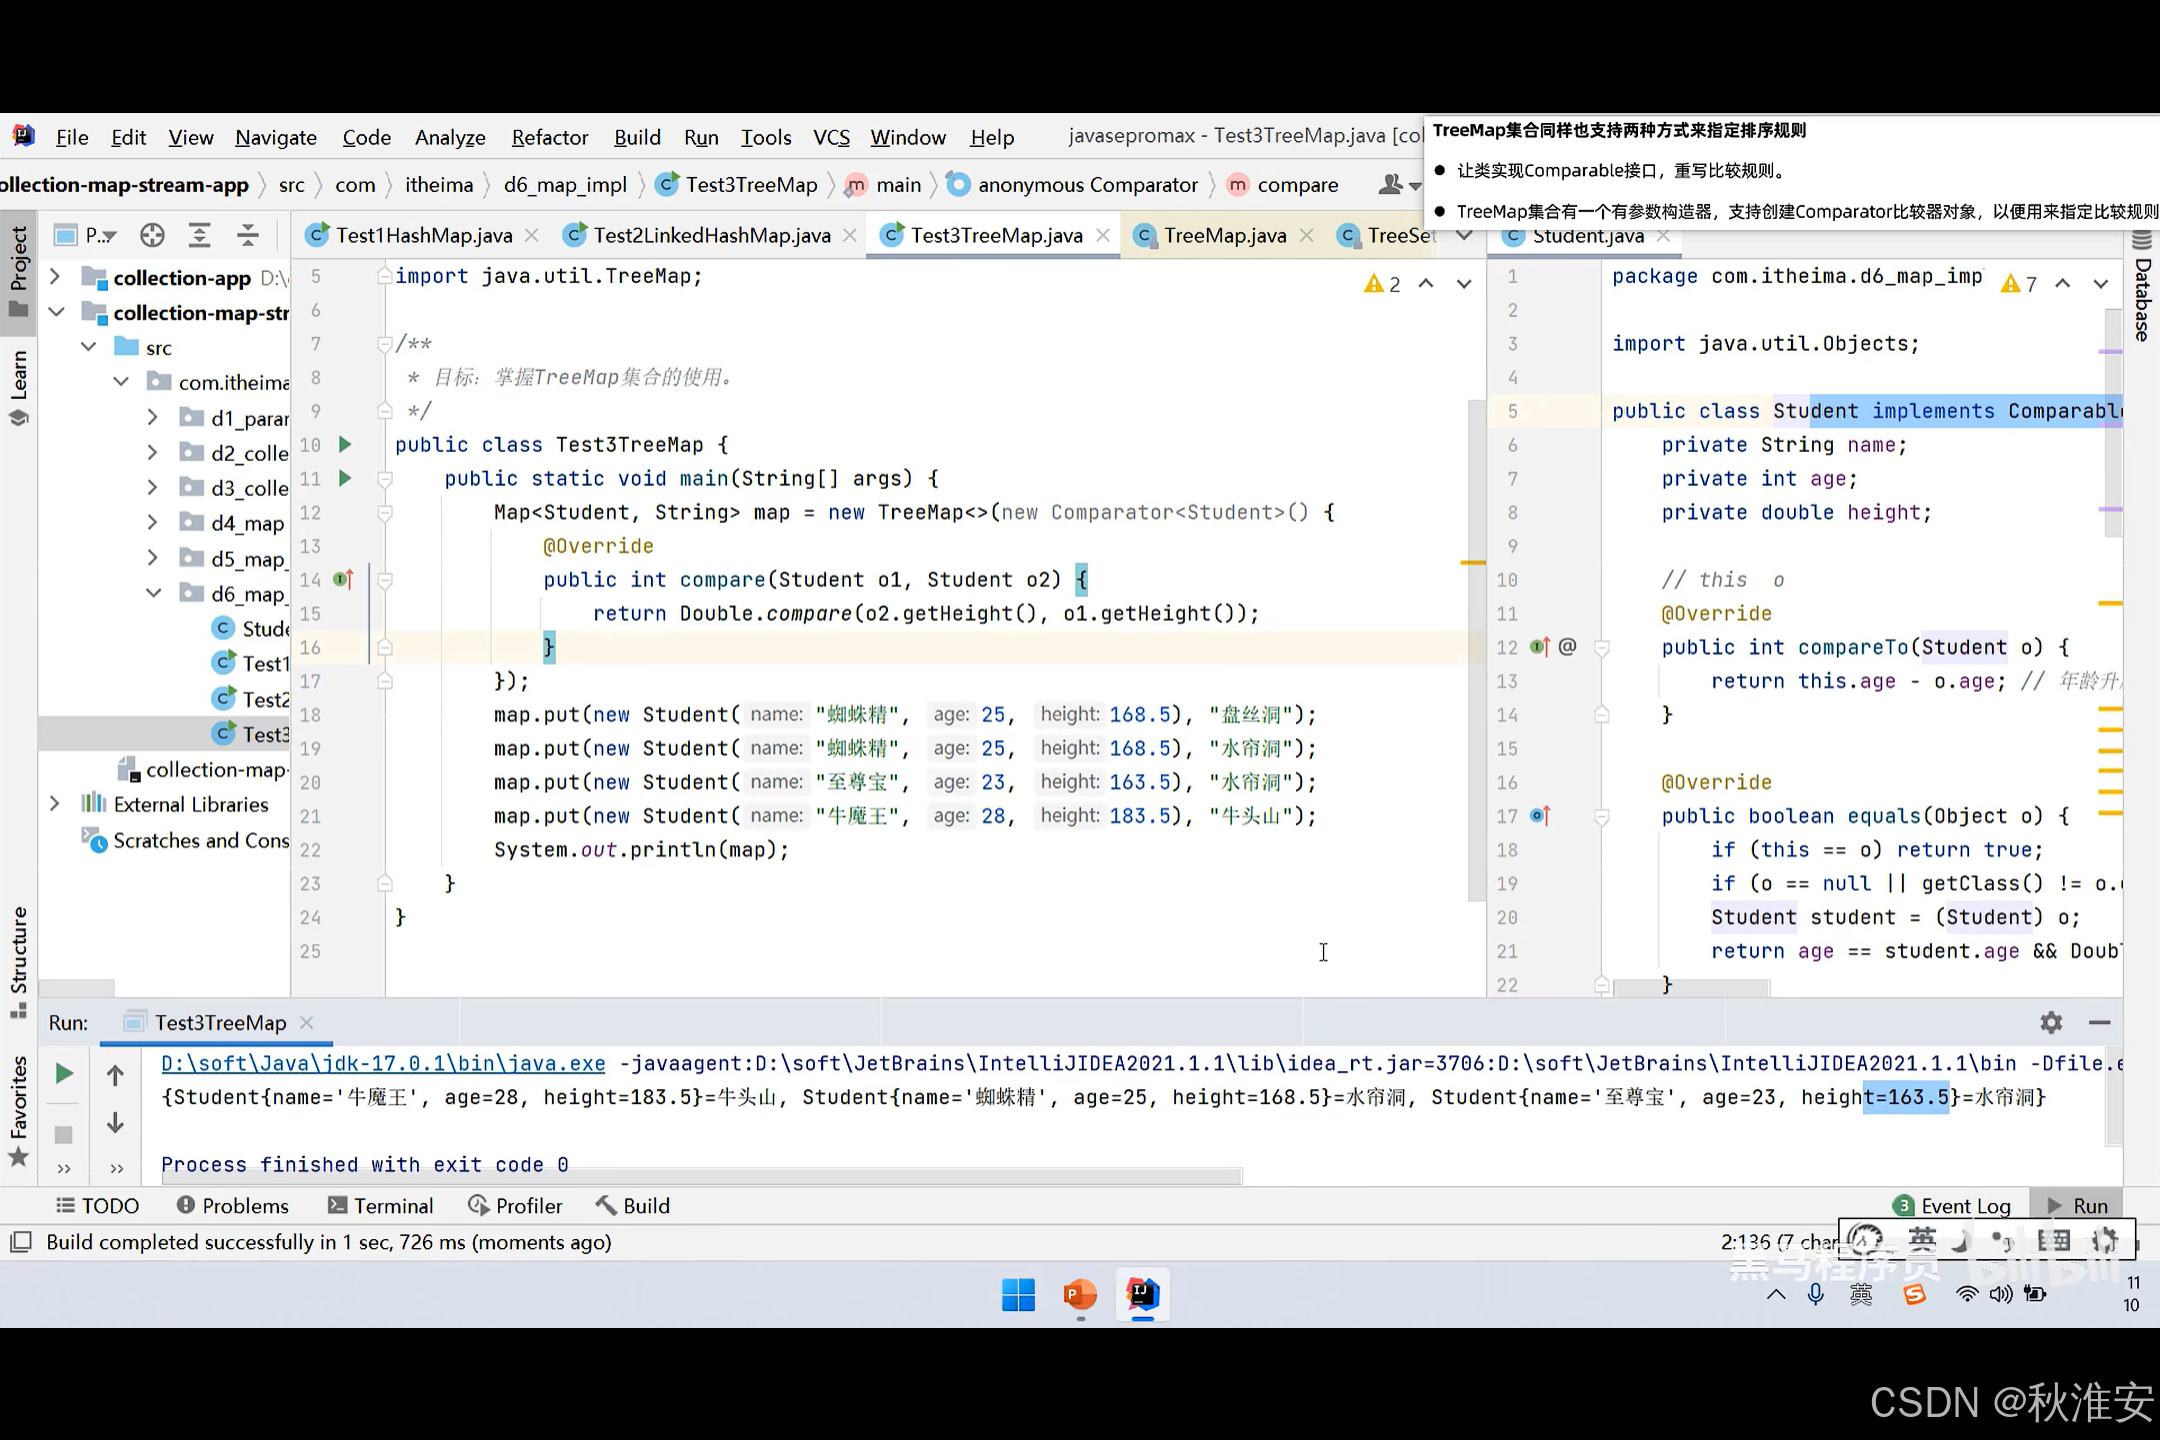Click Collapse All icon in Project toolbar
The image size is (2160, 1440).
click(247, 235)
